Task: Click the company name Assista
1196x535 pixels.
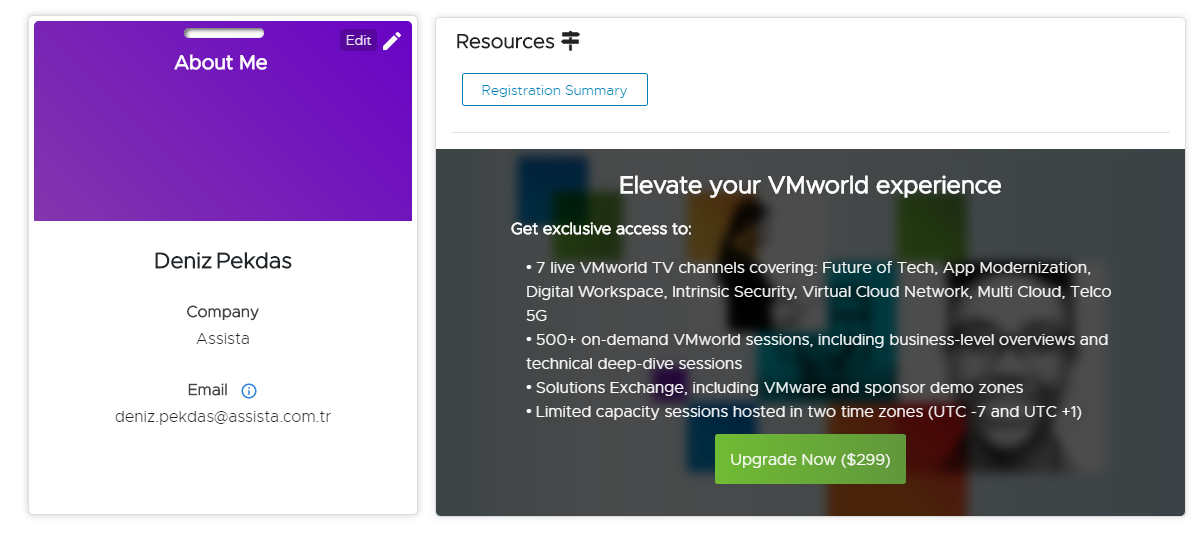Action: [x=223, y=339]
